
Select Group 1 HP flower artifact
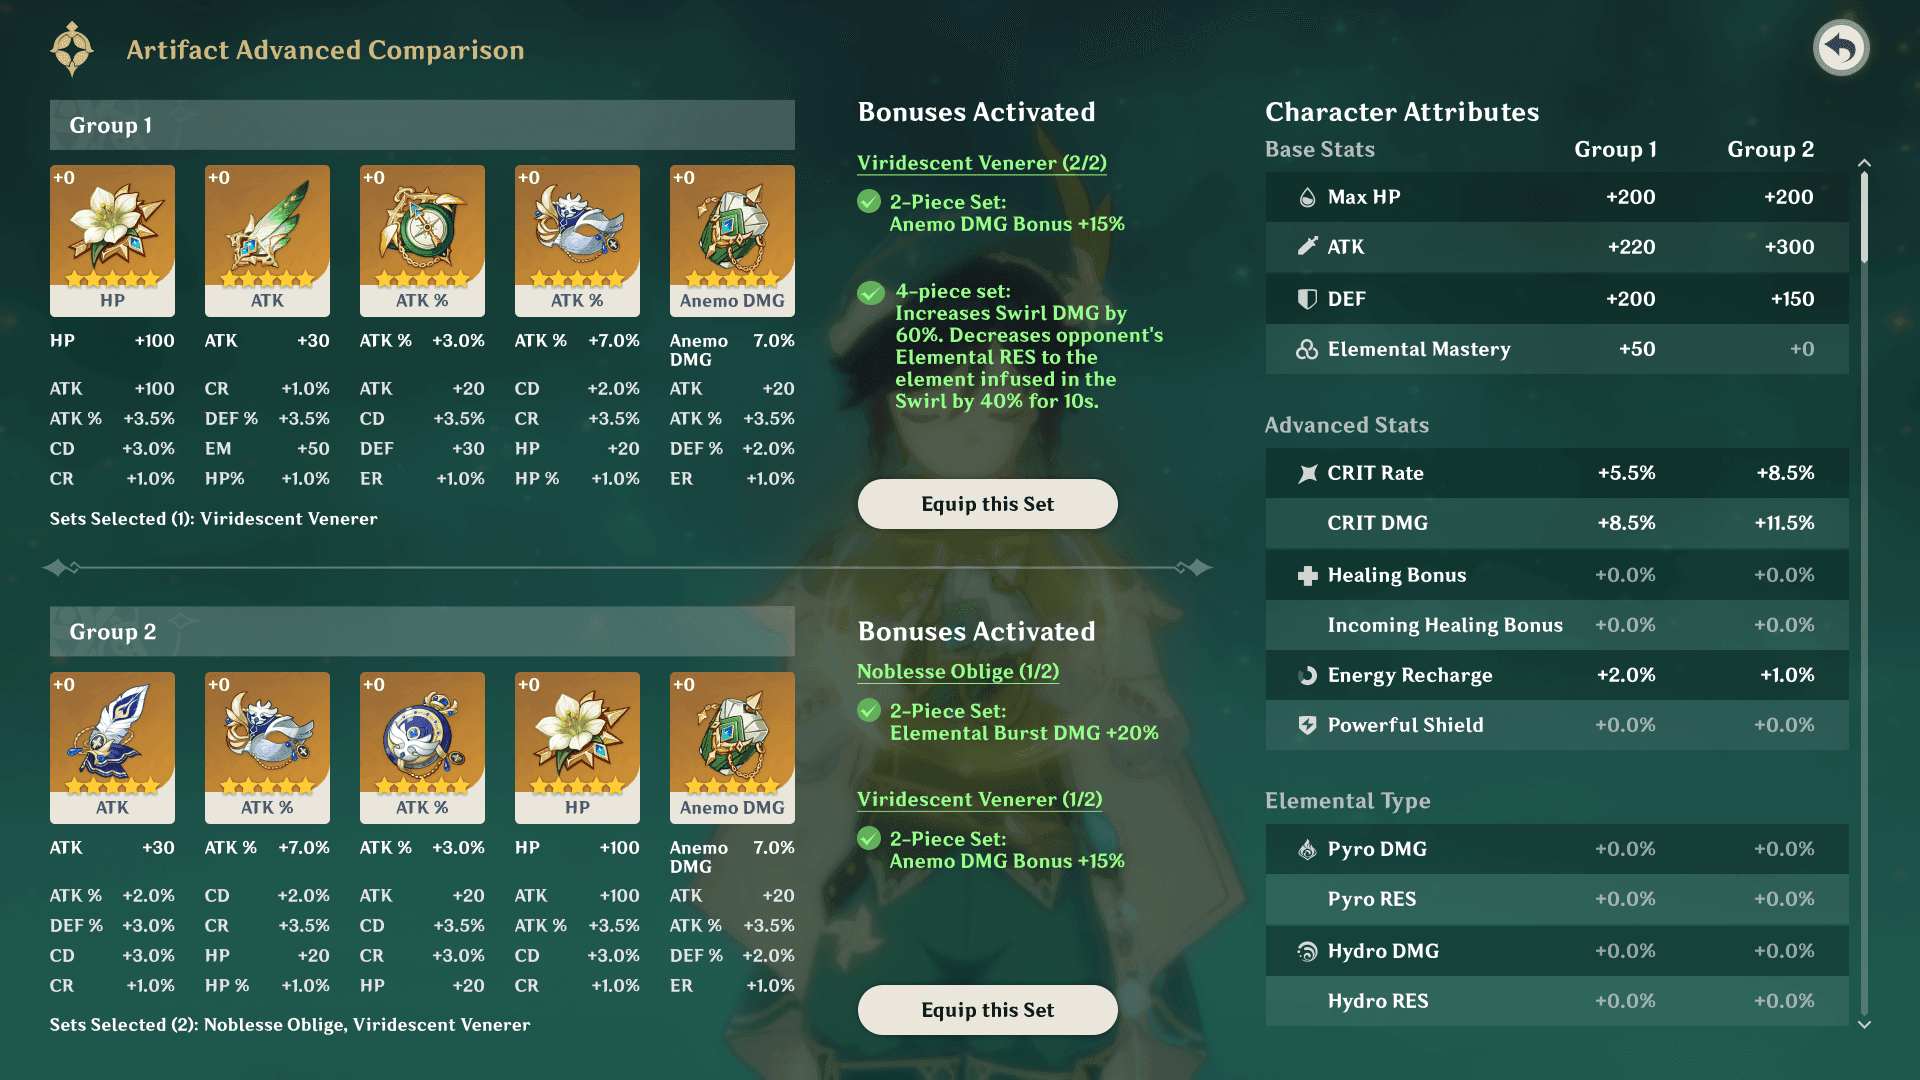pos(112,240)
